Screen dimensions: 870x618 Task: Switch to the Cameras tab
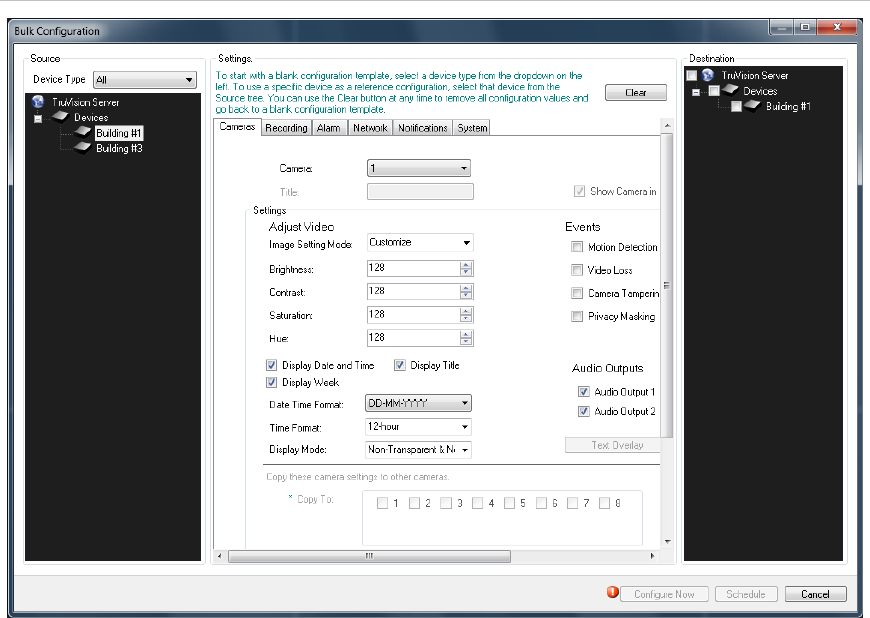pos(237,126)
